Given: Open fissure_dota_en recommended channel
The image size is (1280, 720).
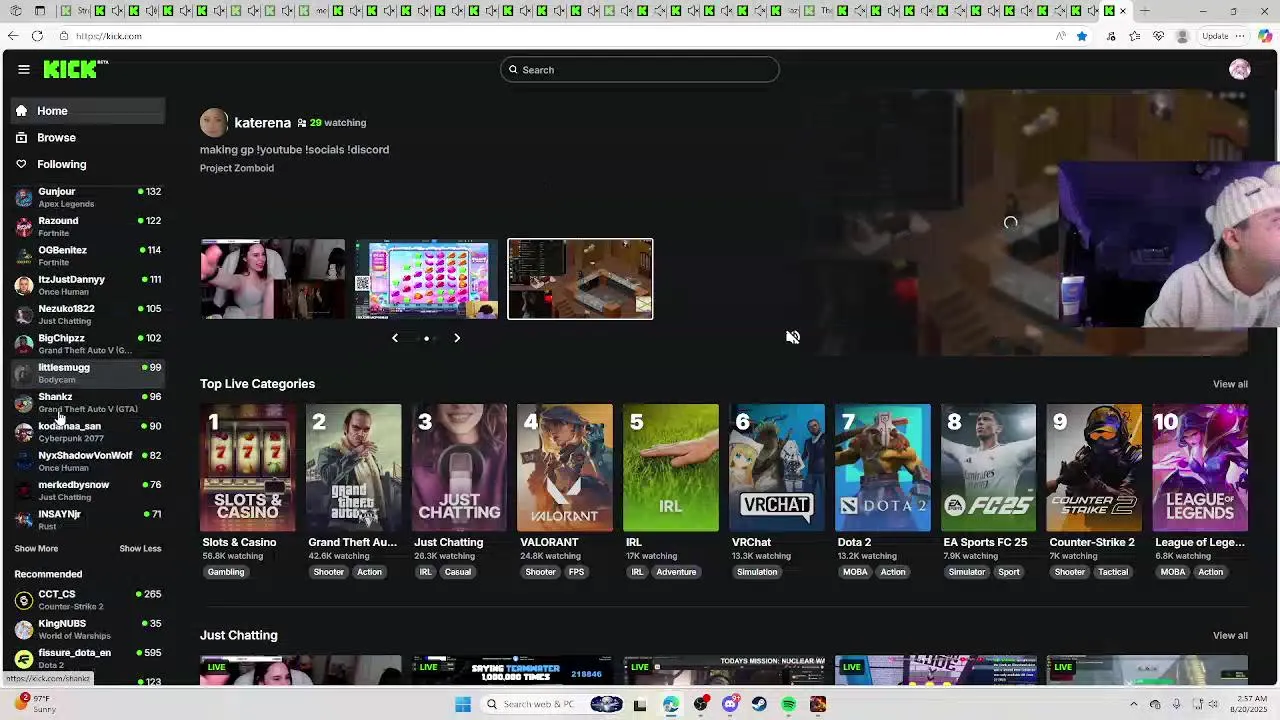Looking at the screenshot, I should 88,658.
